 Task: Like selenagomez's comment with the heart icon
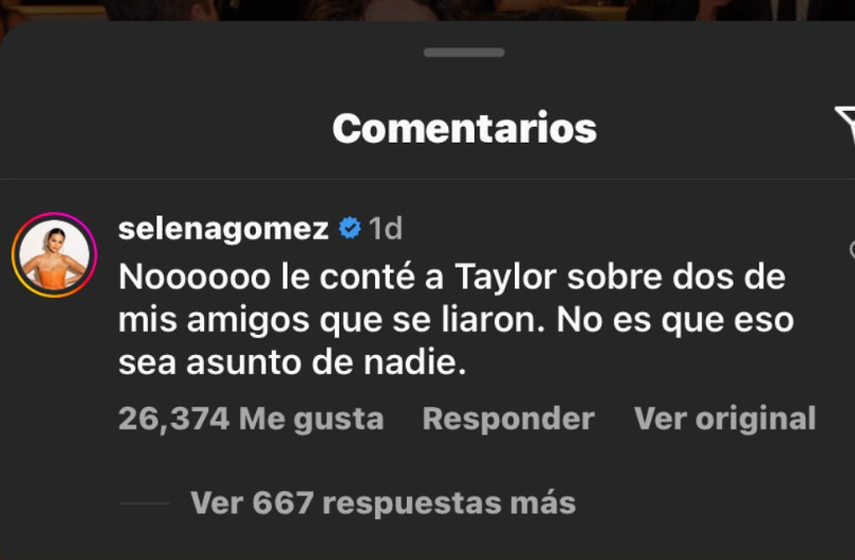(852, 250)
